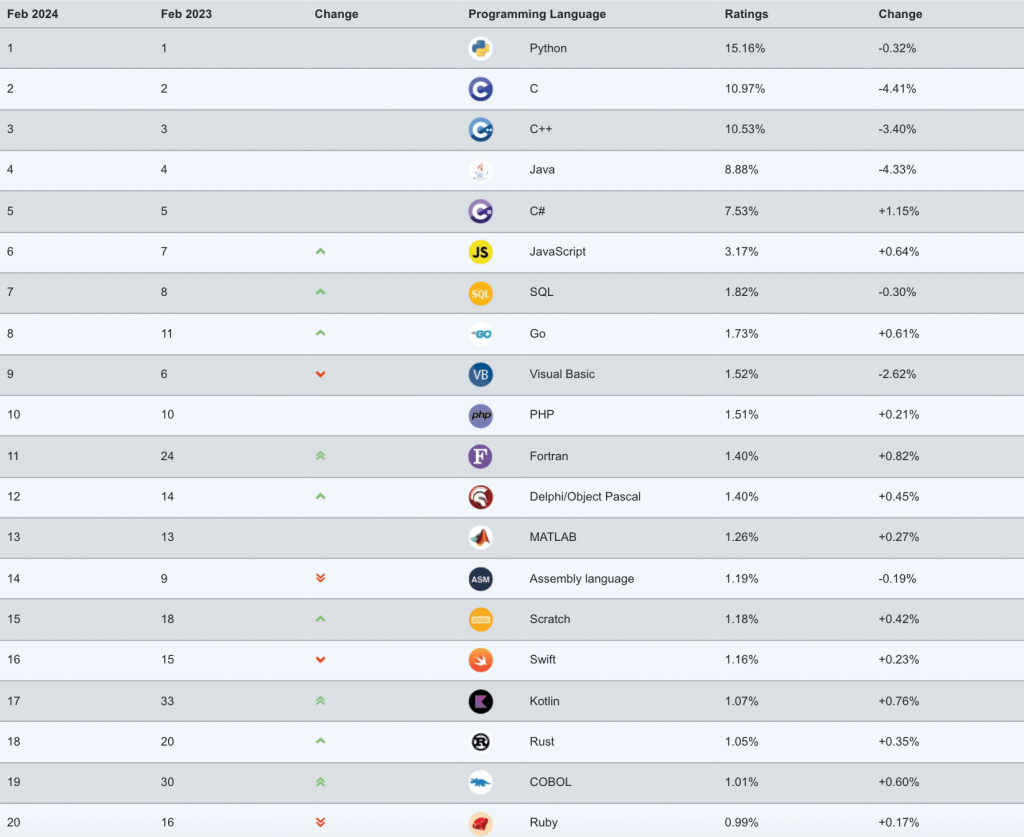The image size is (1024, 837).
Task: Click the red down arrow in Visual Basic row
Action: click(320, 374)
